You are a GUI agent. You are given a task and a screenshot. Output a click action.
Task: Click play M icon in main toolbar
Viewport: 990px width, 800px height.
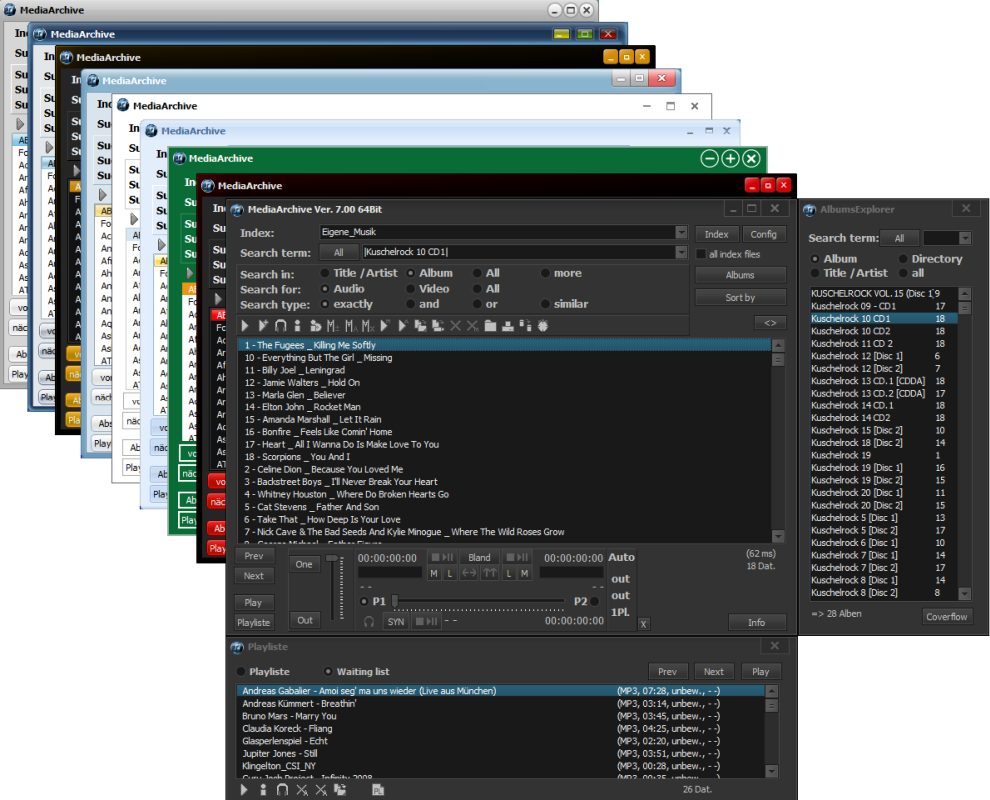click(x=385, y=326)
